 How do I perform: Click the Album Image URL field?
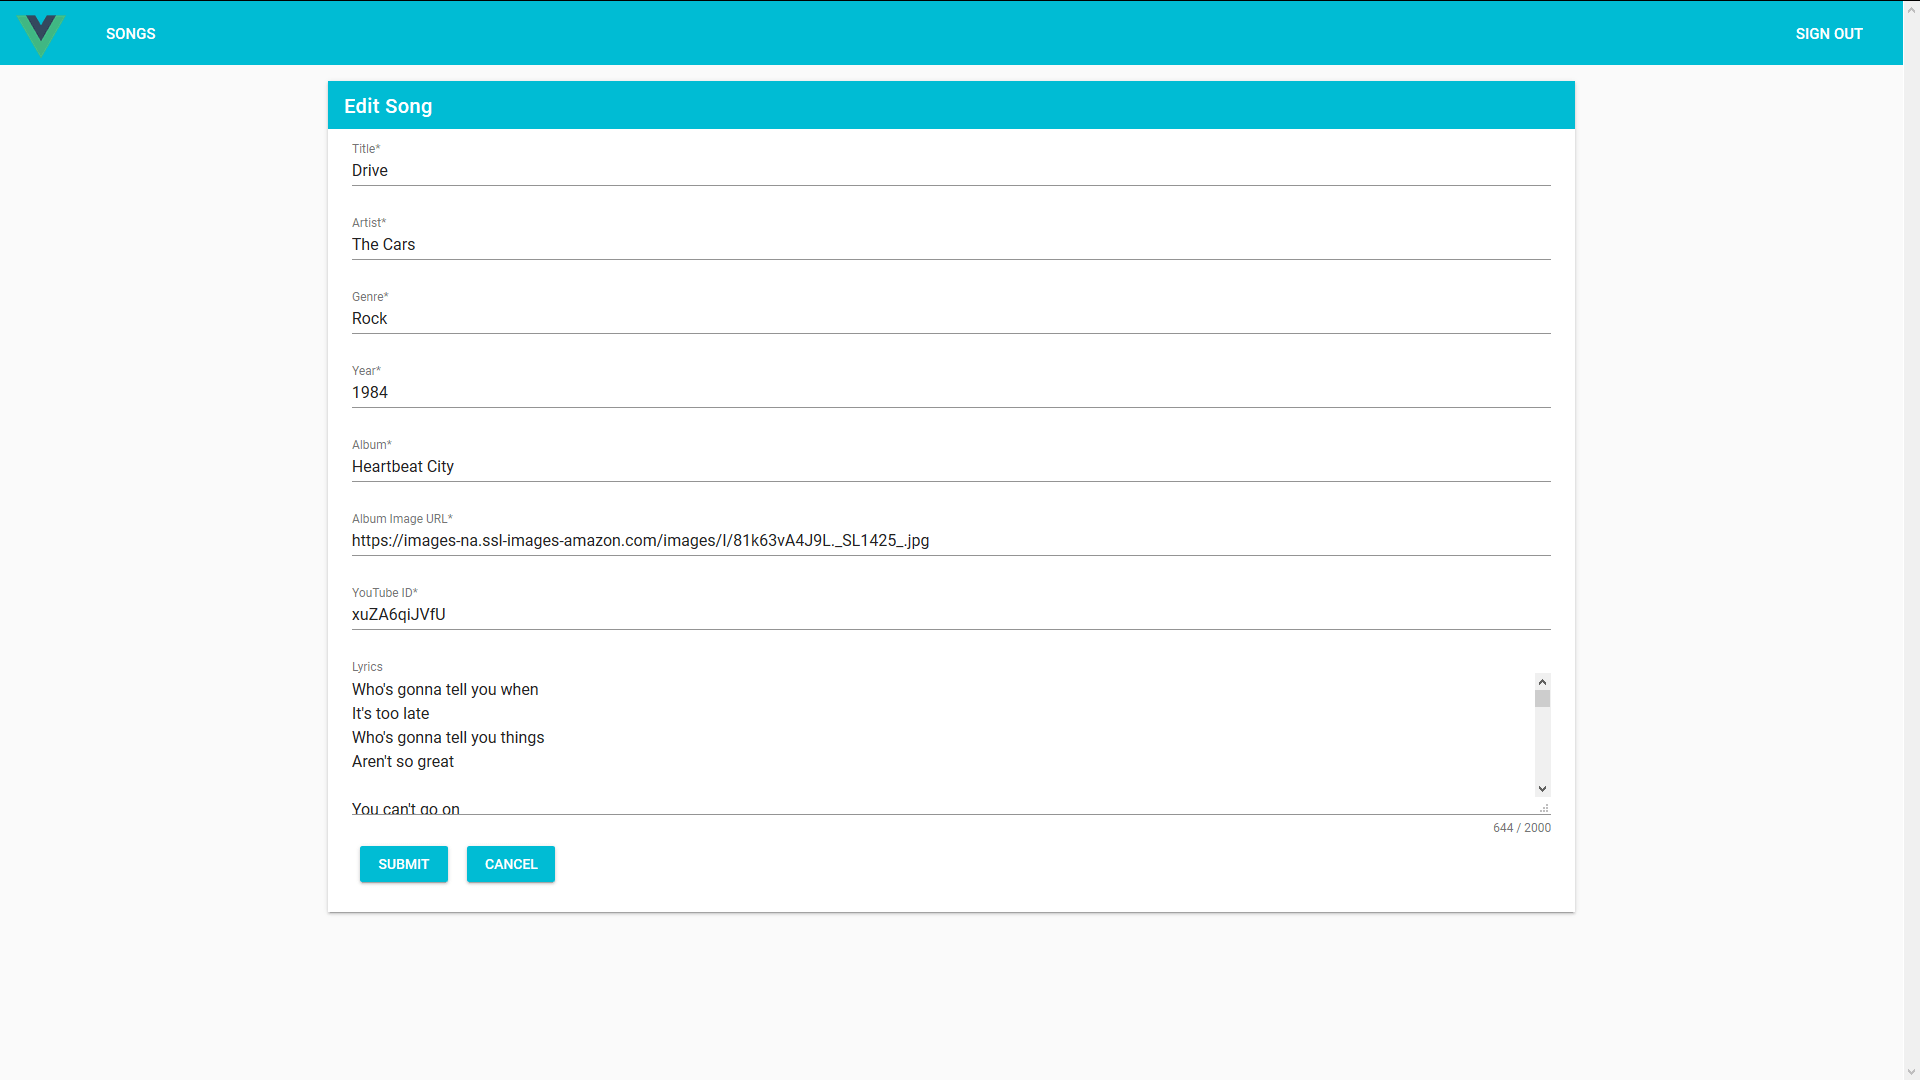pos(950,541)
